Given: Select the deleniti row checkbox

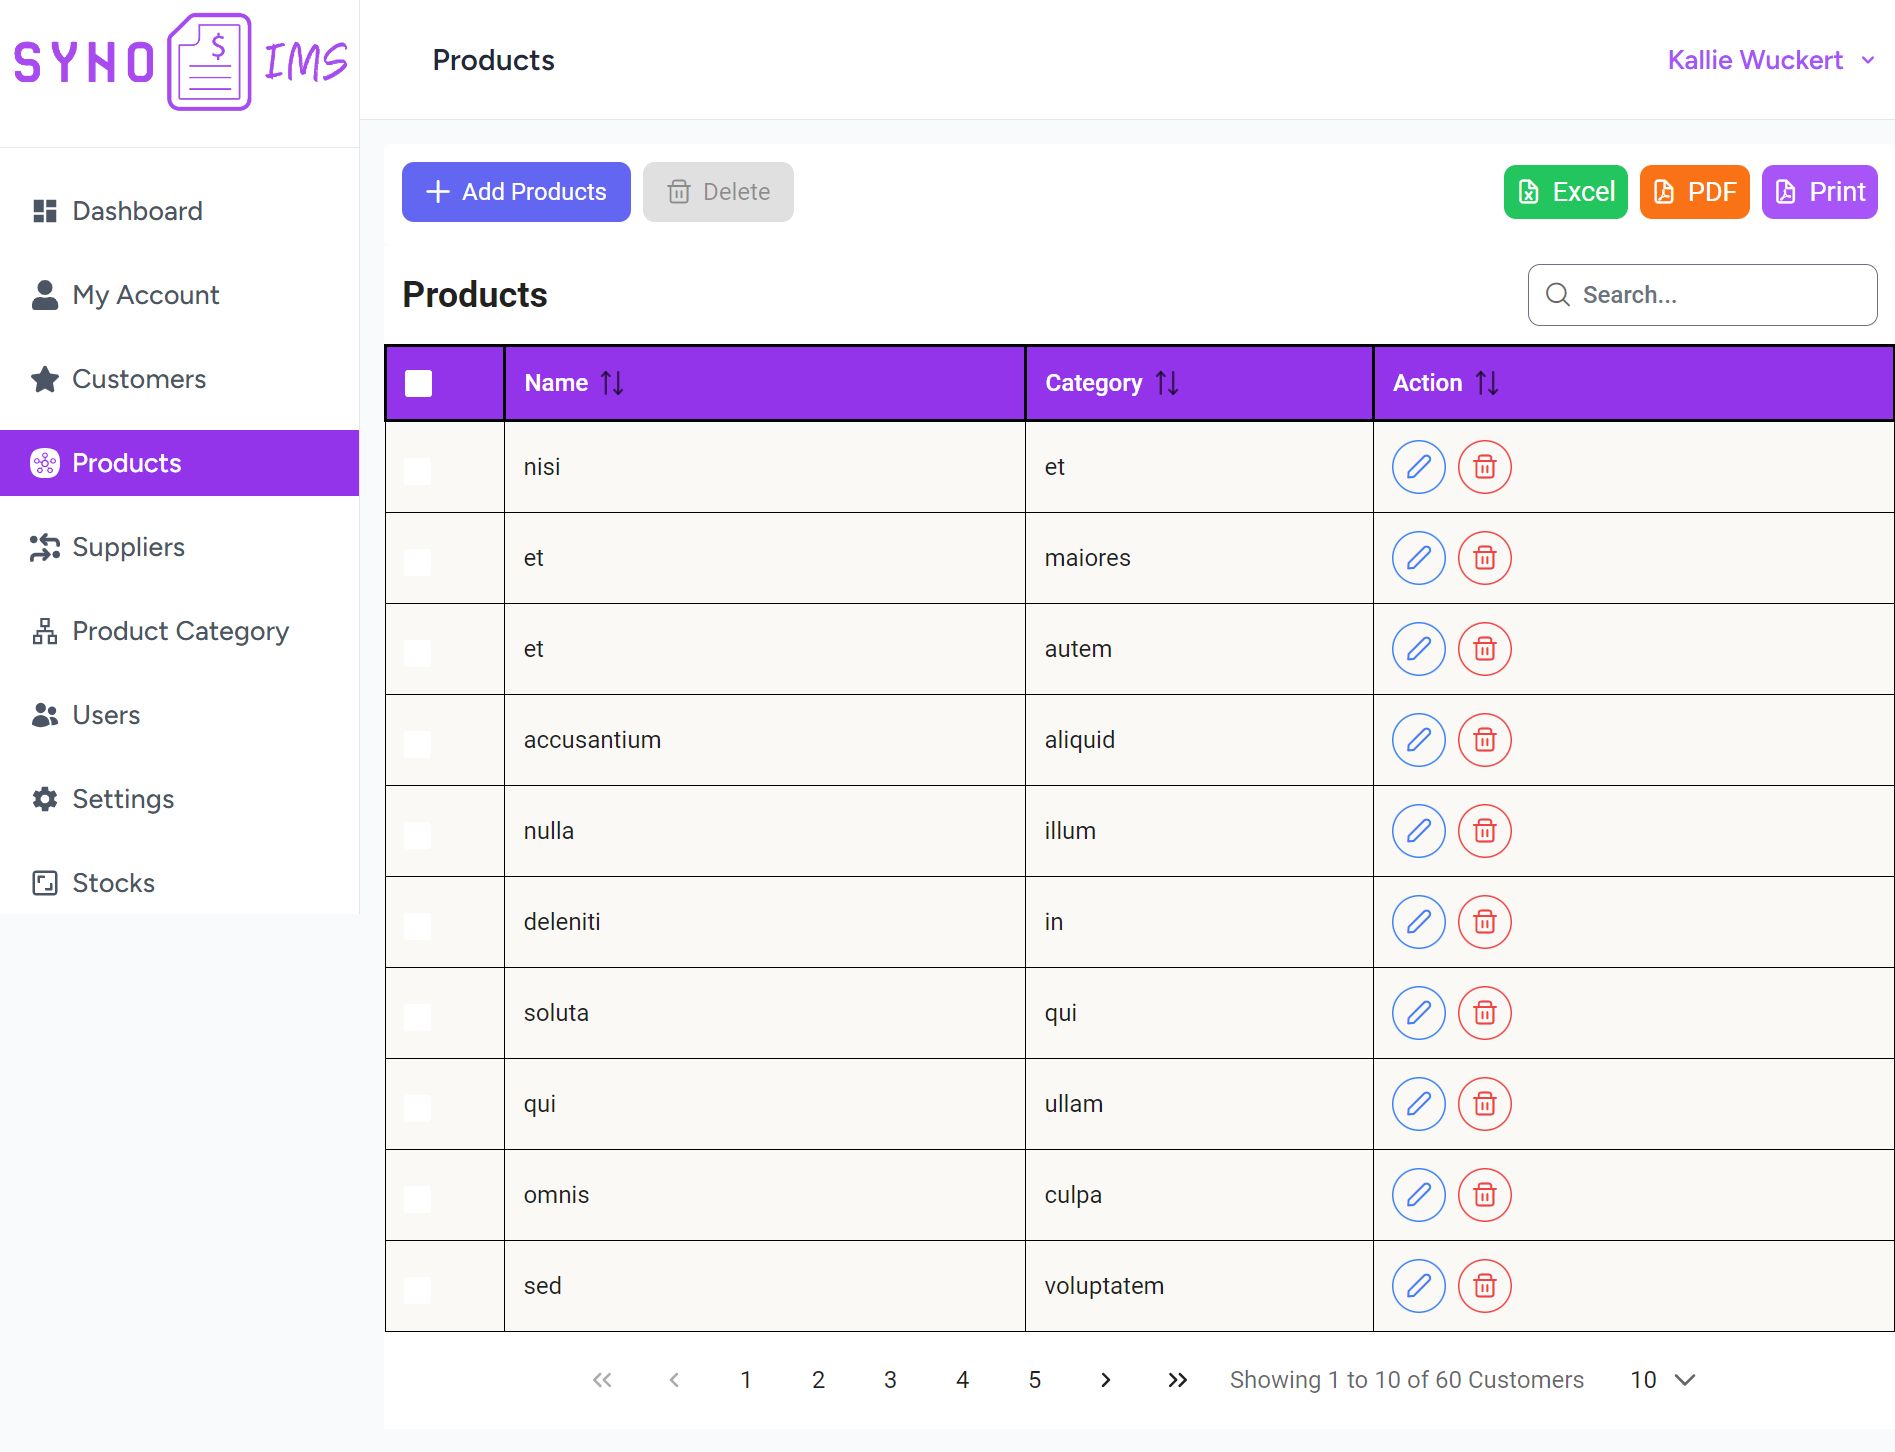Looking at the screenshot, I should pos(418,924).
